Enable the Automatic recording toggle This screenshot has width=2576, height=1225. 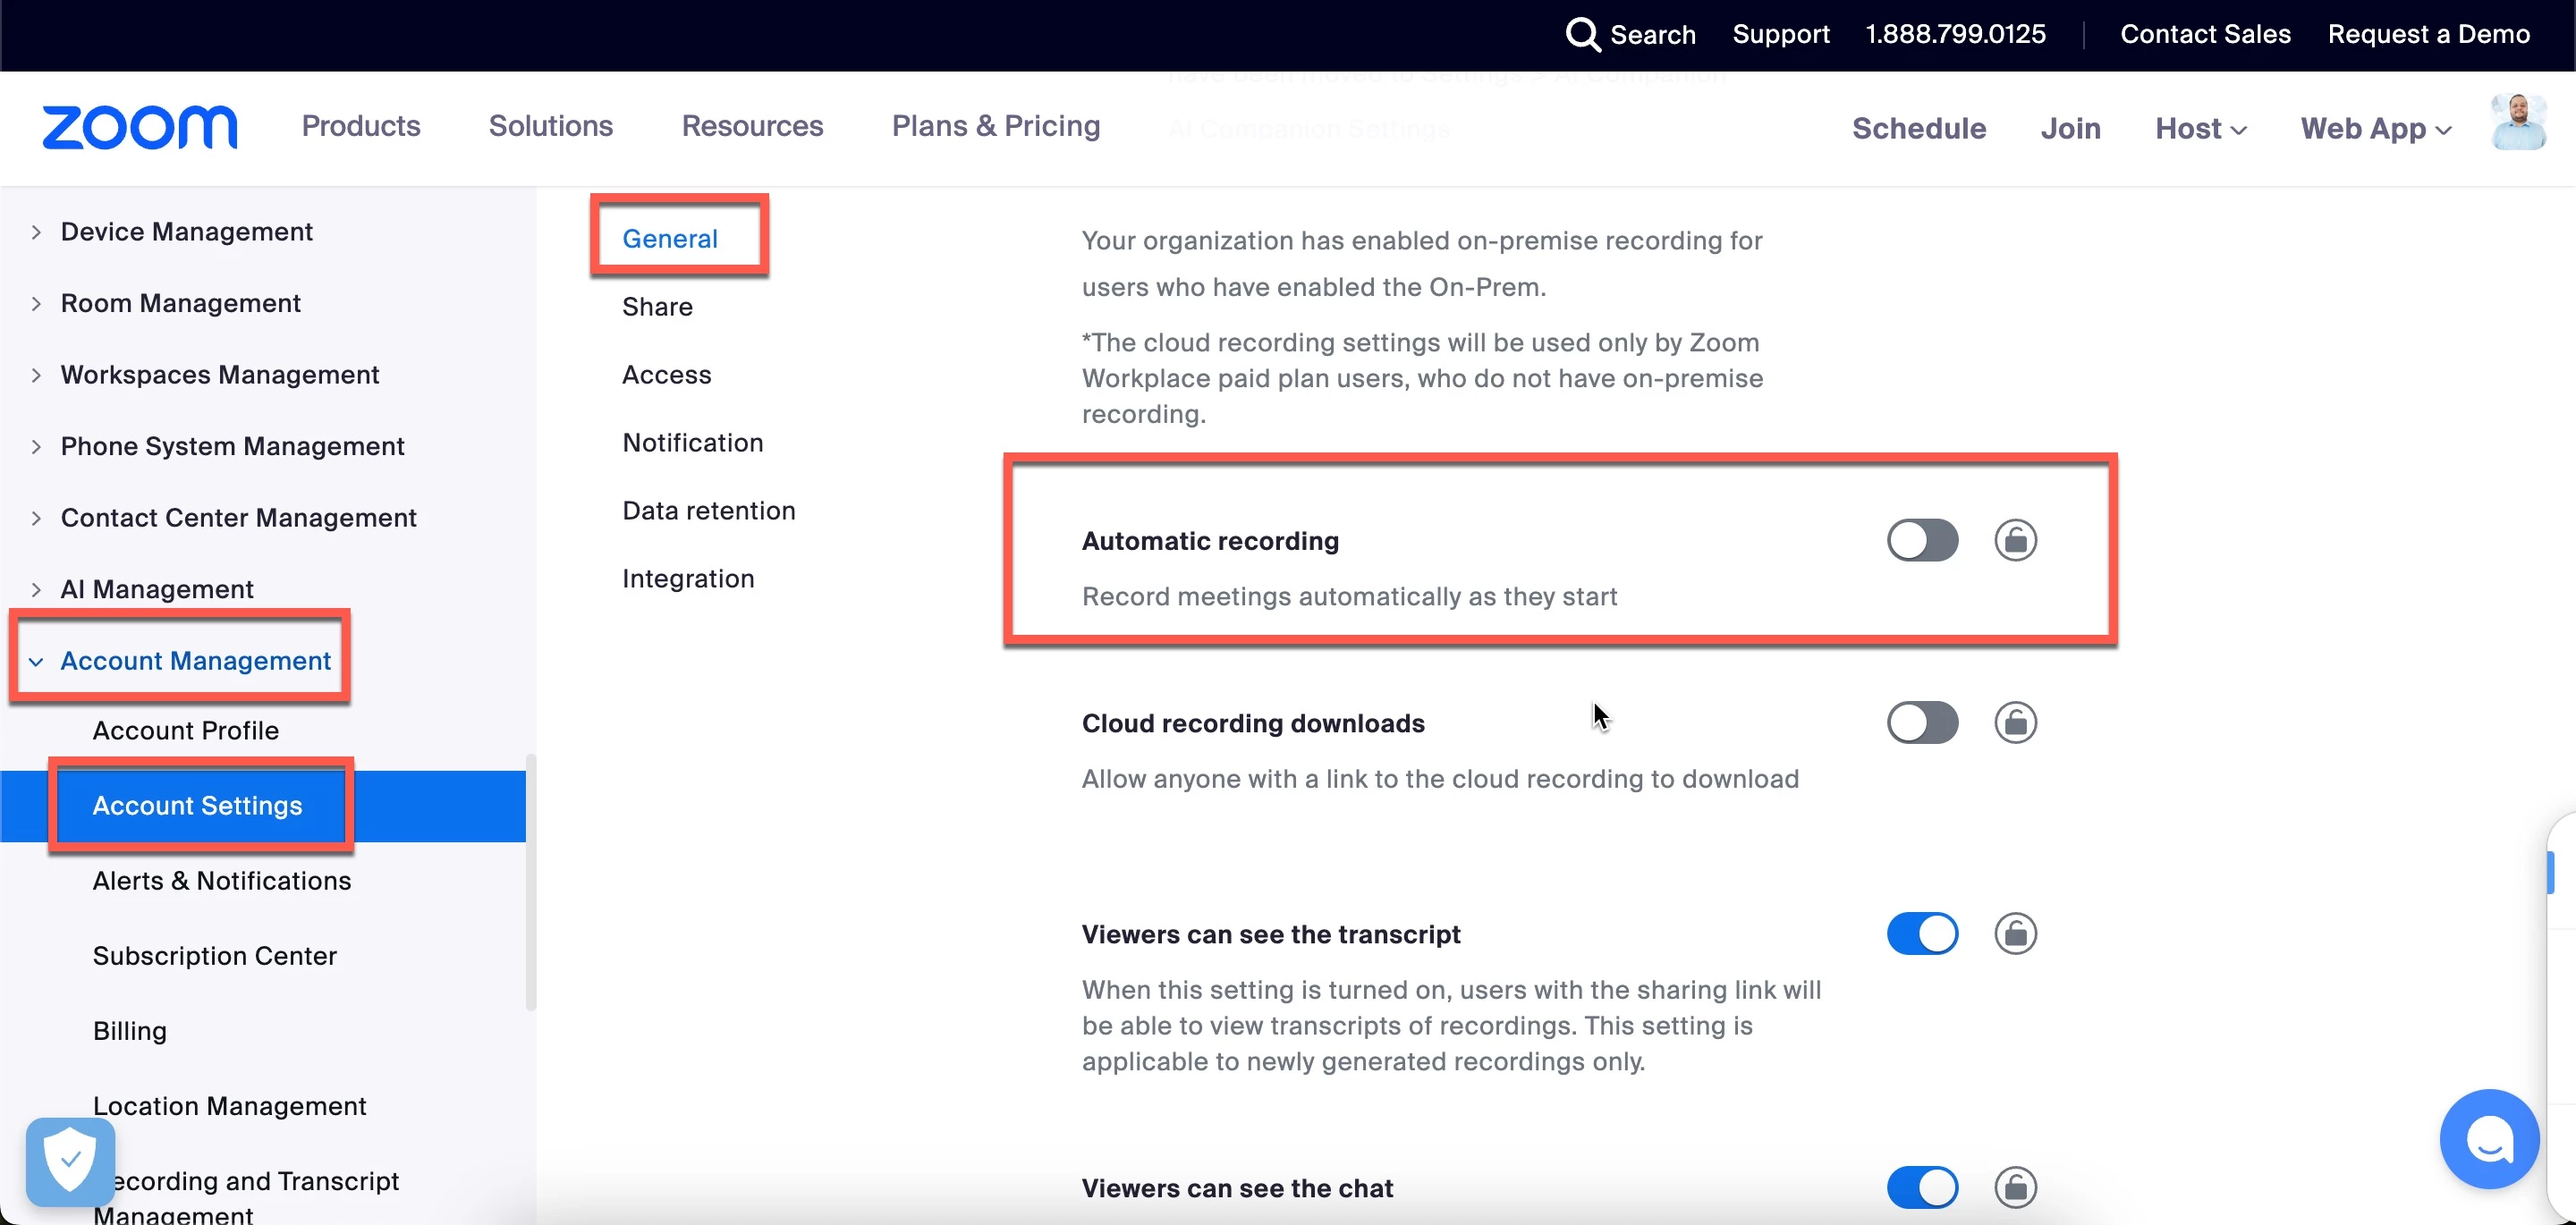tap(1922, 541)
